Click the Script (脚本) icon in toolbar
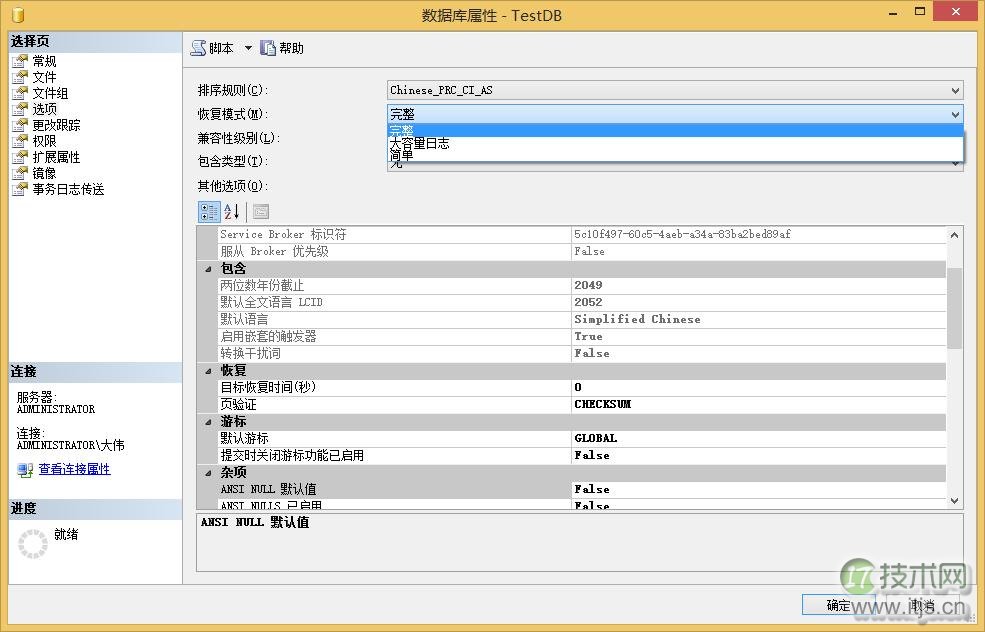 coord(199,48)
